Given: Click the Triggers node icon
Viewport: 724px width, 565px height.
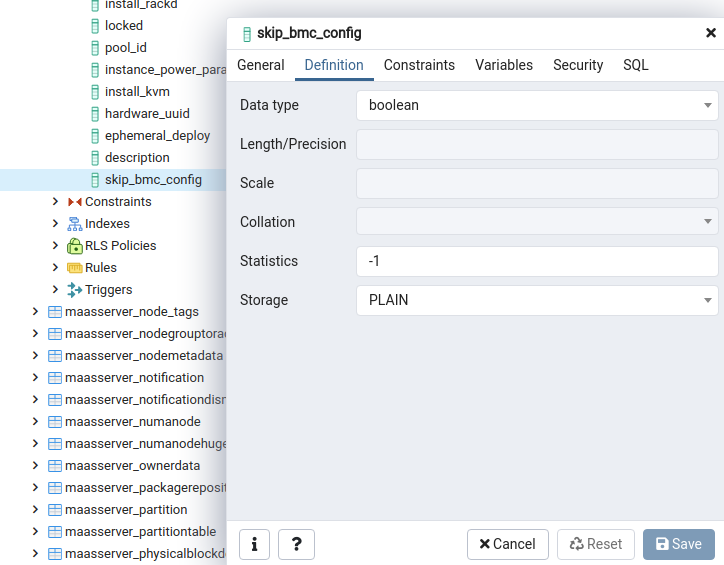Looking at the screenshot, I should point(74,290).
